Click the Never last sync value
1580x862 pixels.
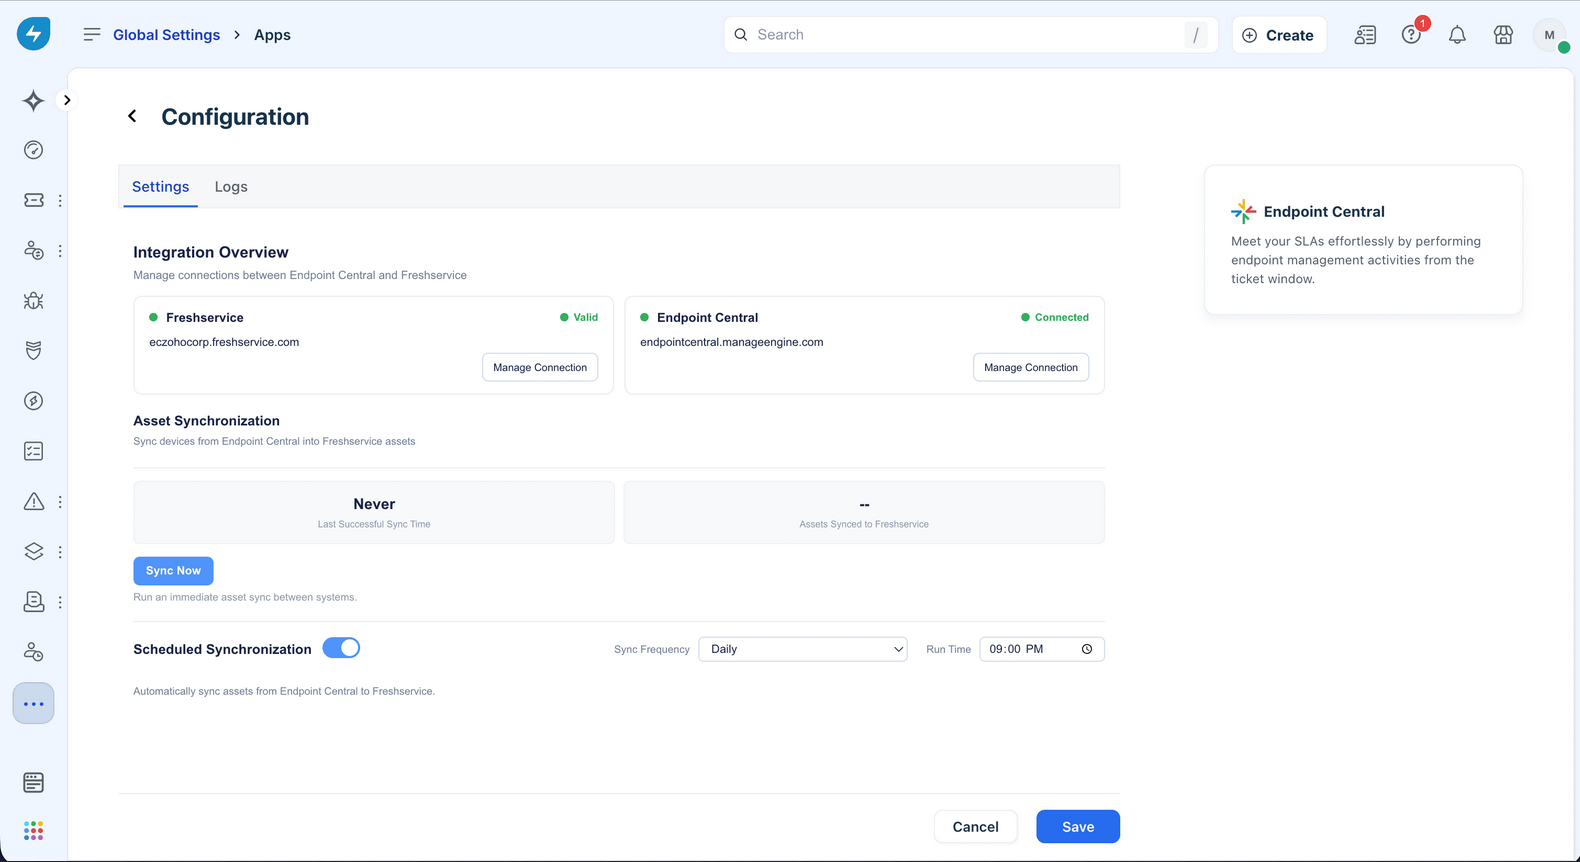pyautogui.click(x=374, y=504)
